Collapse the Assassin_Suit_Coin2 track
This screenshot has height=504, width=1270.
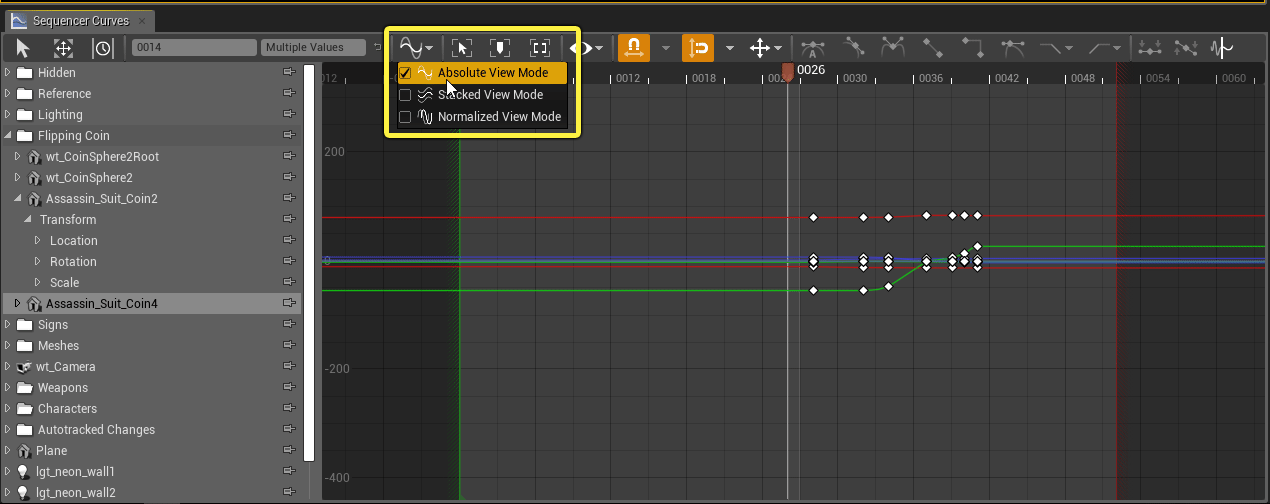[18, 199]
